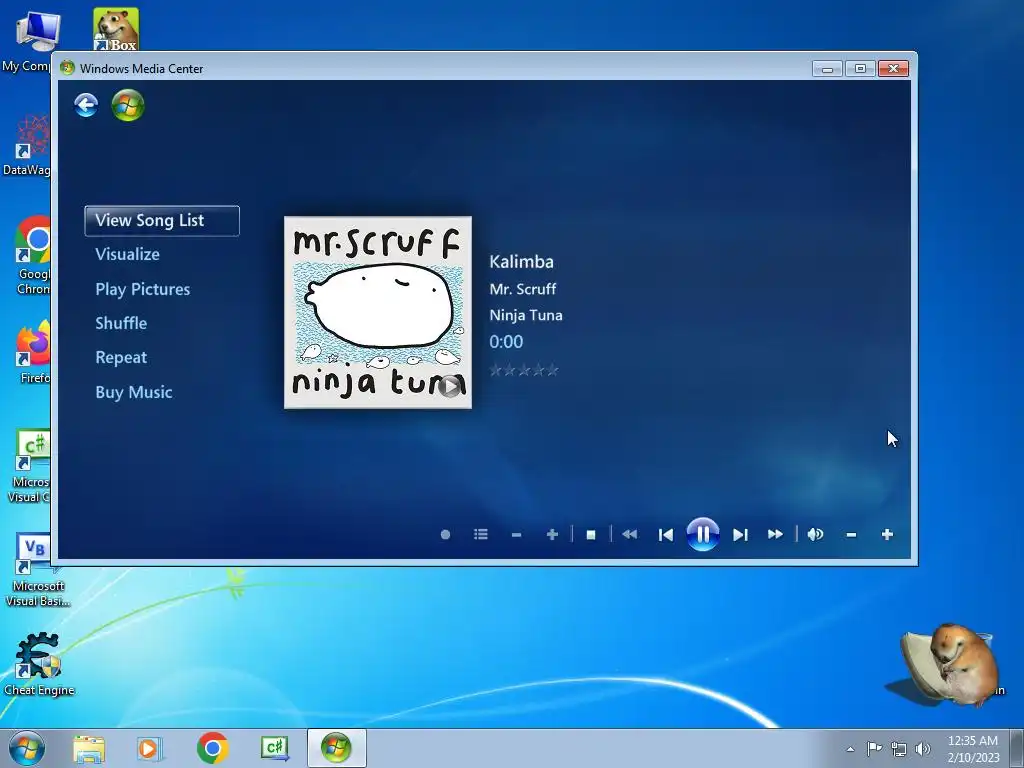Mute audio with the speaker icon
The width and height of the screenshot is (1024, 768).
pyautogui.click(x=815, y=534)
